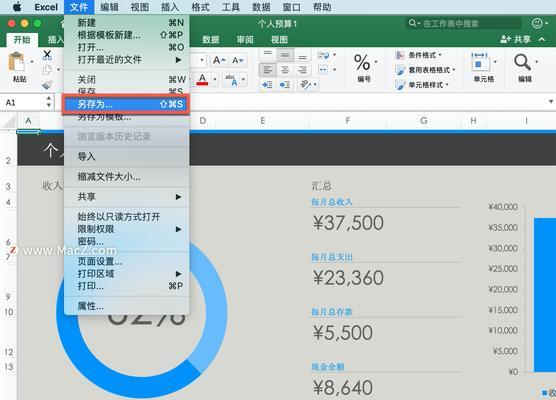Click the scissors Cut icon

pos(47,55)
